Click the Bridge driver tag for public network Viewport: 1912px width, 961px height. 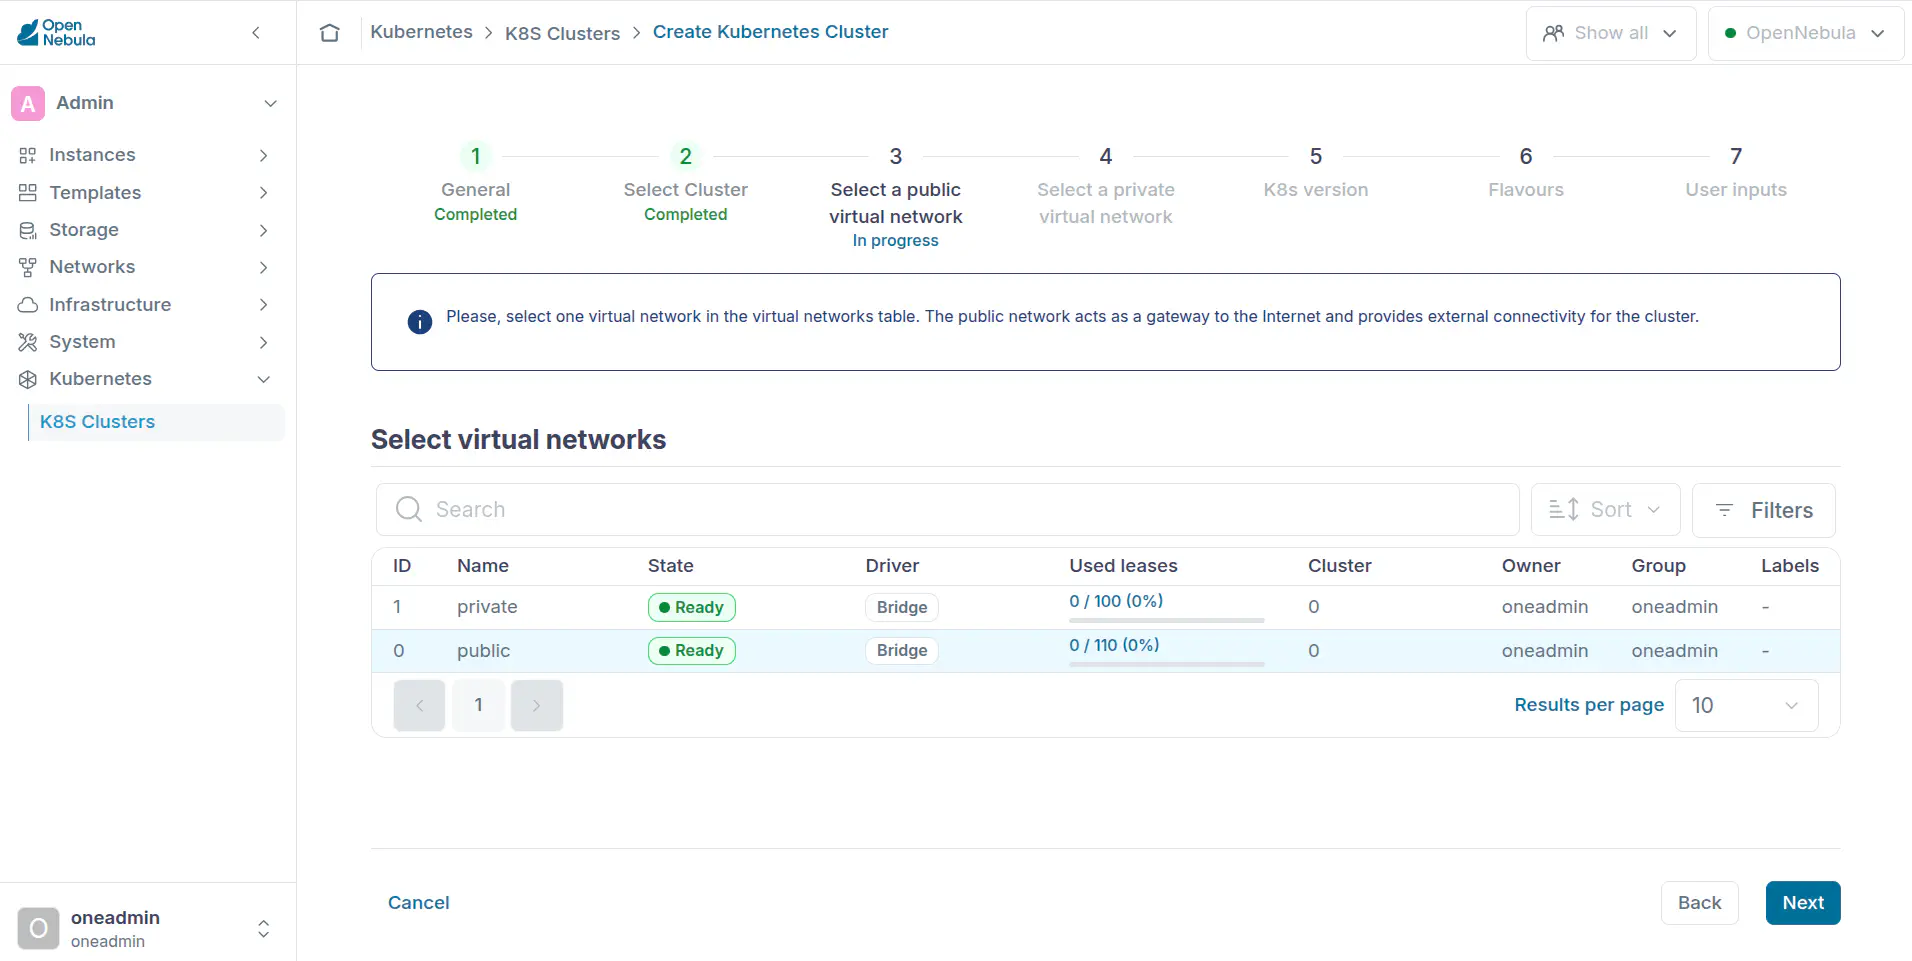pyautogui.click(x=902, y=651)
